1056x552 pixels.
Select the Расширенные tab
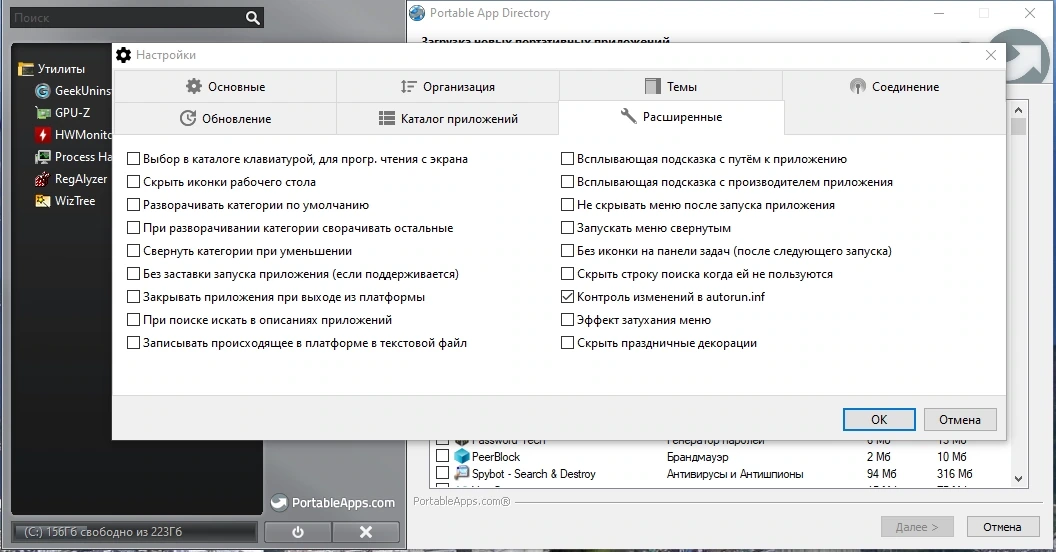[x=671, y=117]
